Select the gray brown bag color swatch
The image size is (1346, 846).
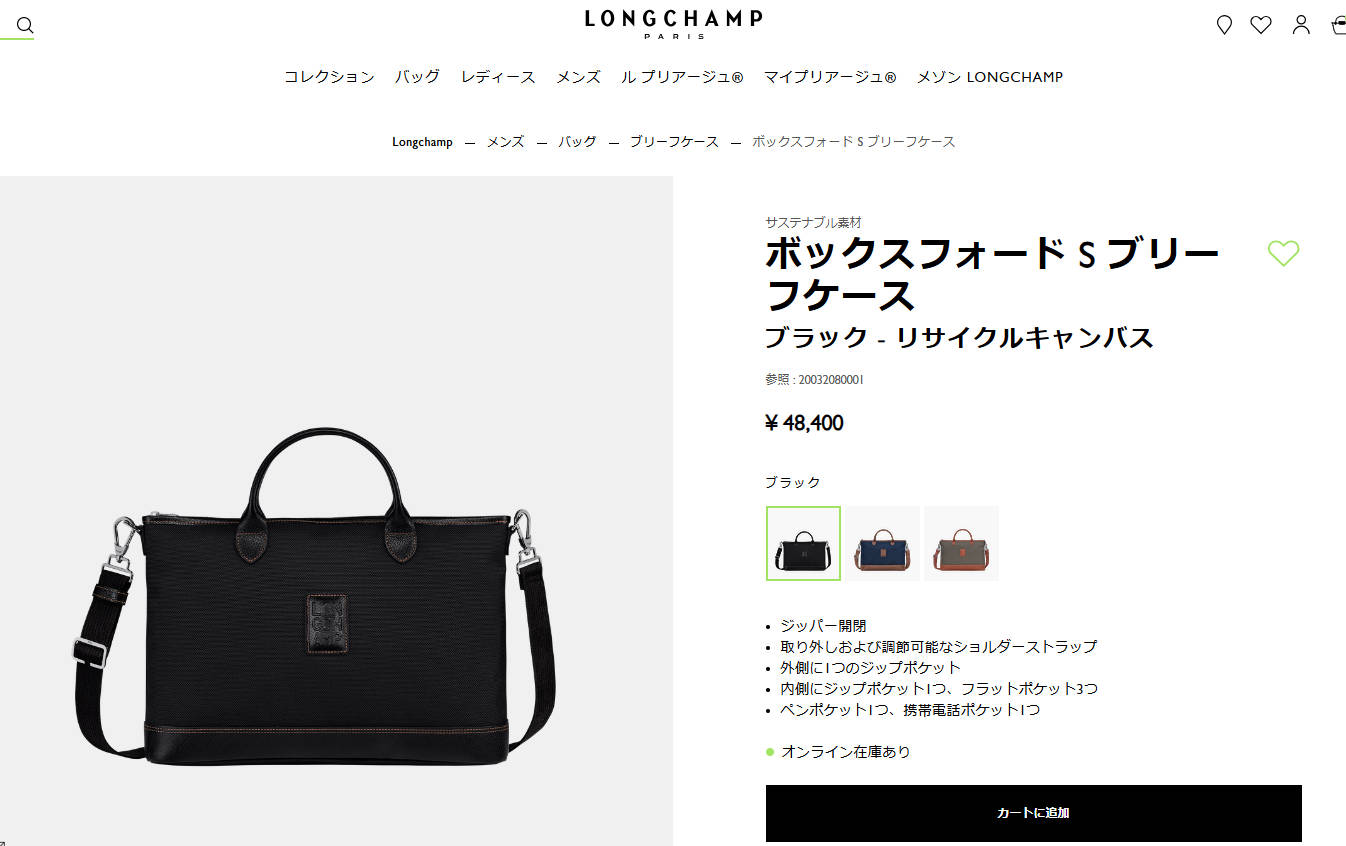click(x=961, y=543)
